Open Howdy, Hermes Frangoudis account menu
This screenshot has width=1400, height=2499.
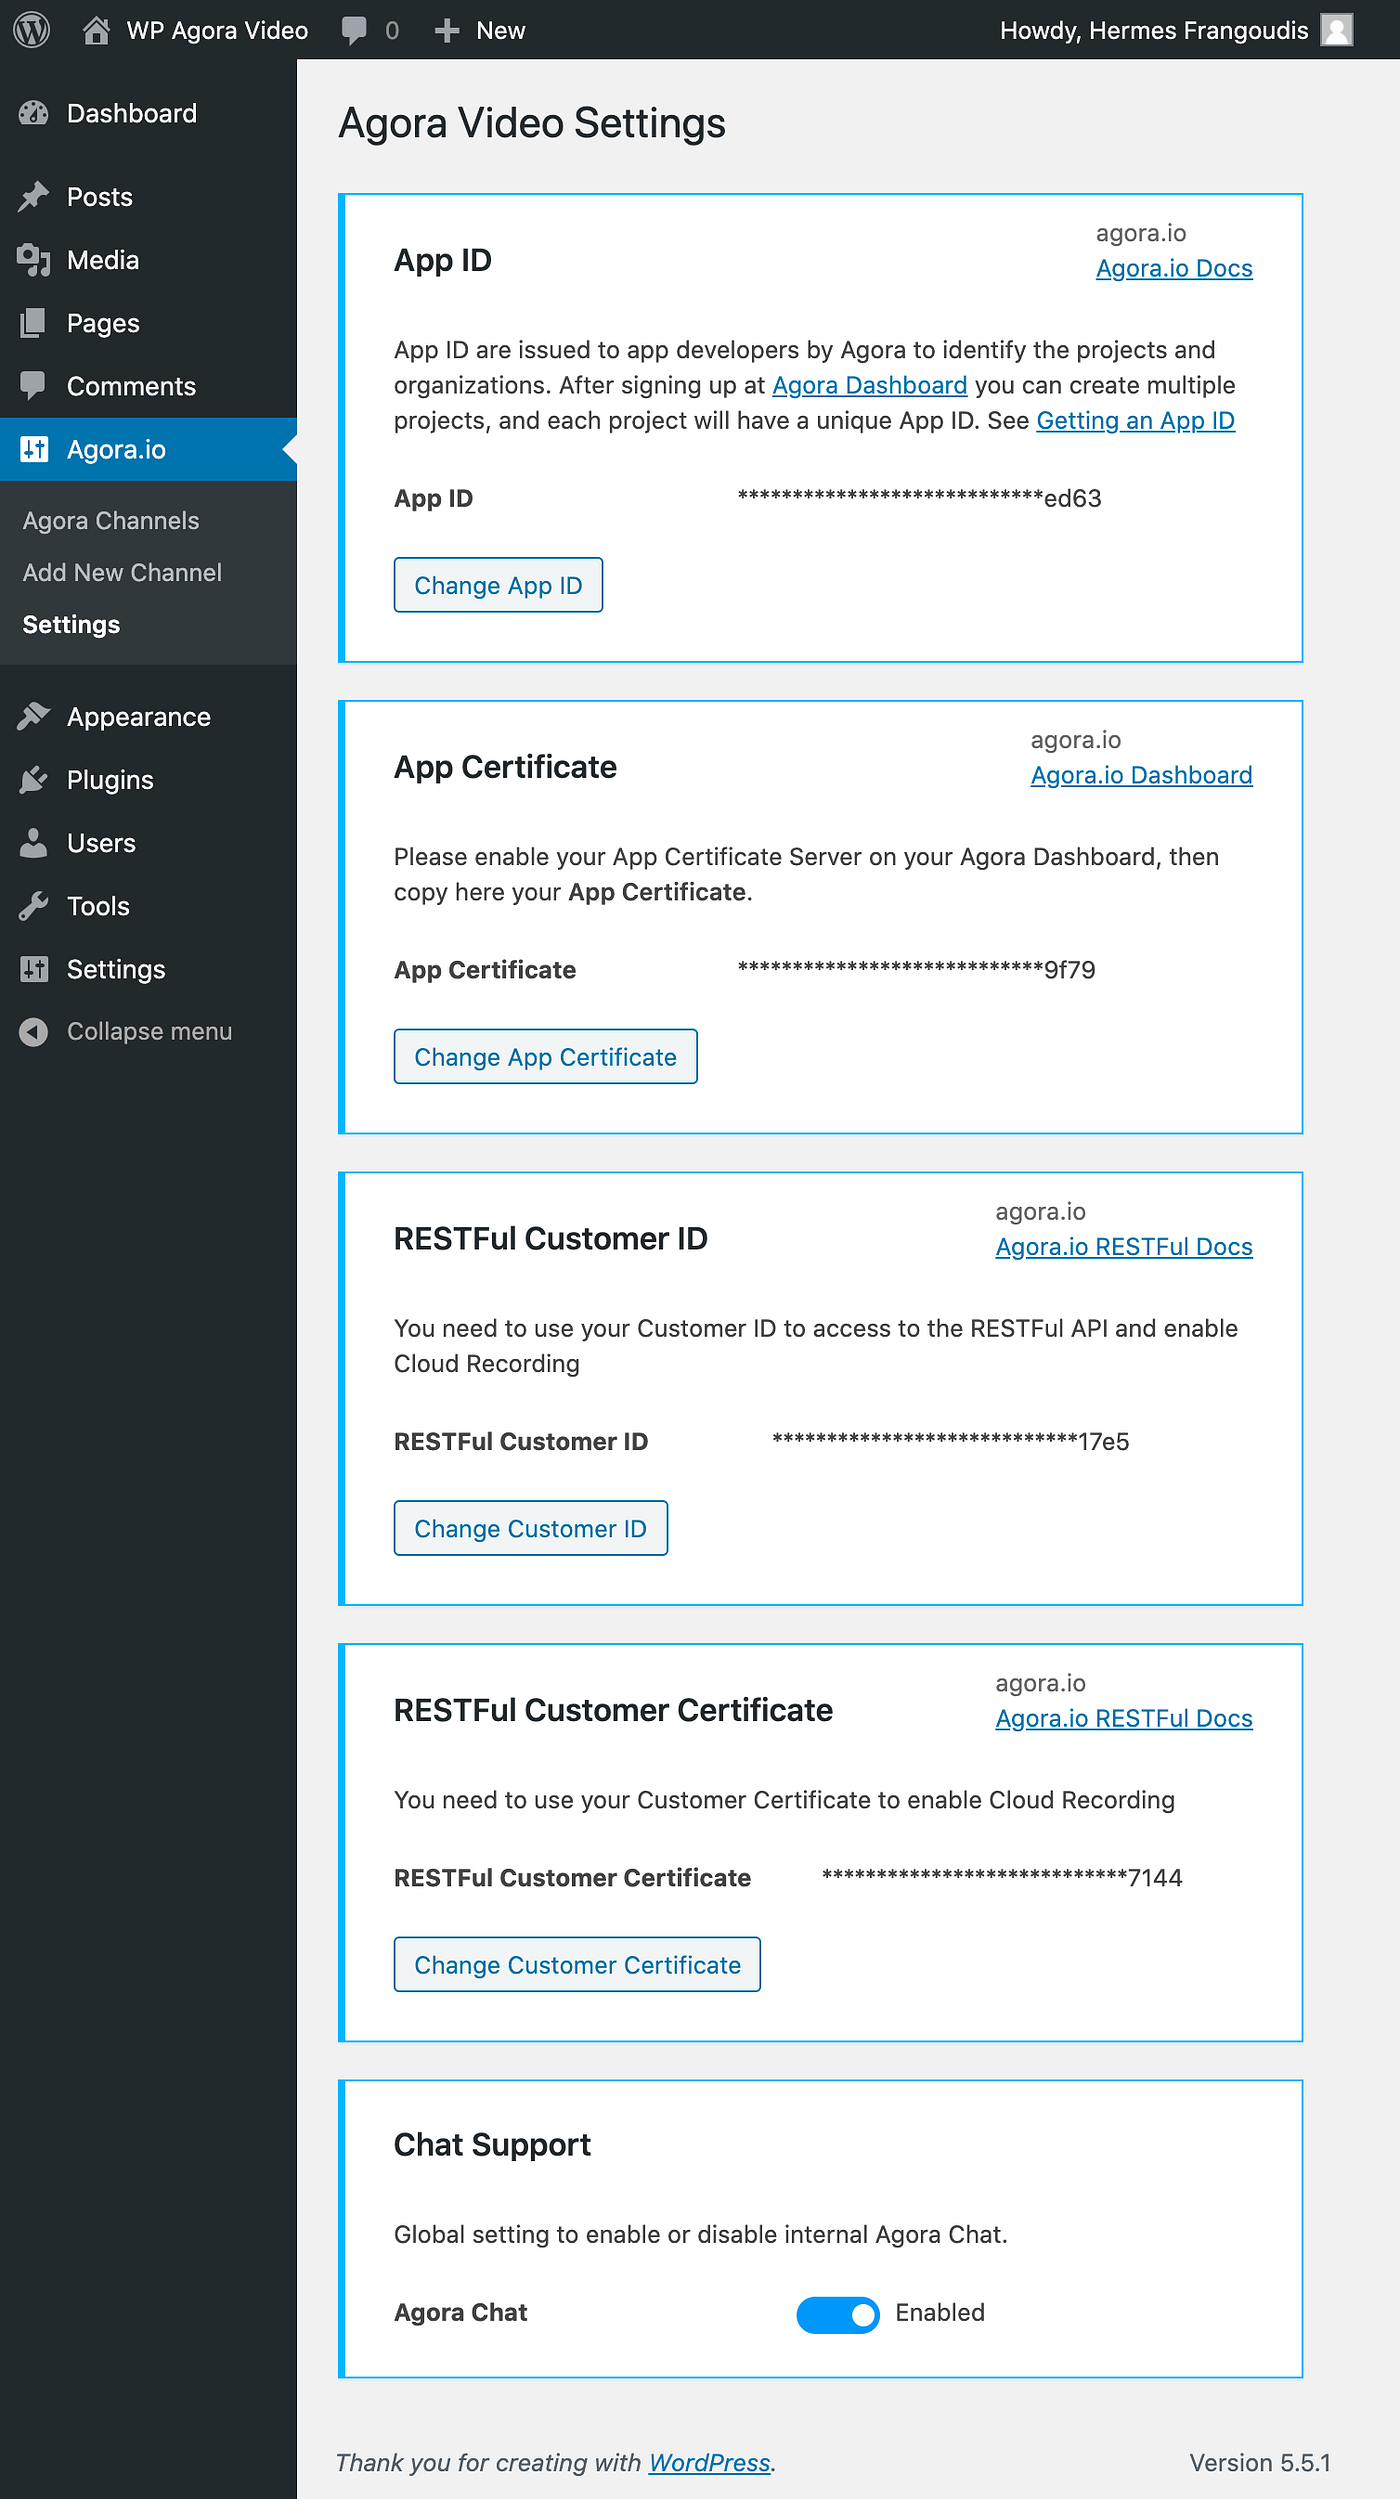click(1153, 31)
